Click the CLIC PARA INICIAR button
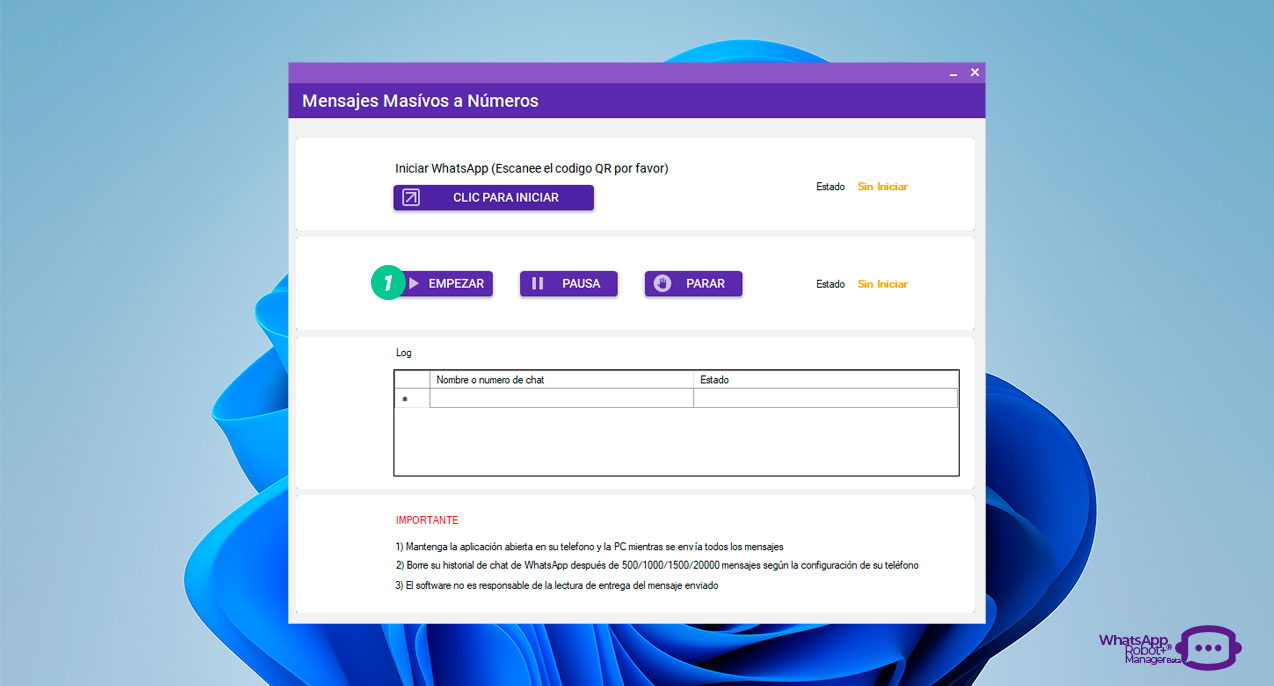Image resolution: width=1274 pixels, height=686 pixels. tap(493, 198)
